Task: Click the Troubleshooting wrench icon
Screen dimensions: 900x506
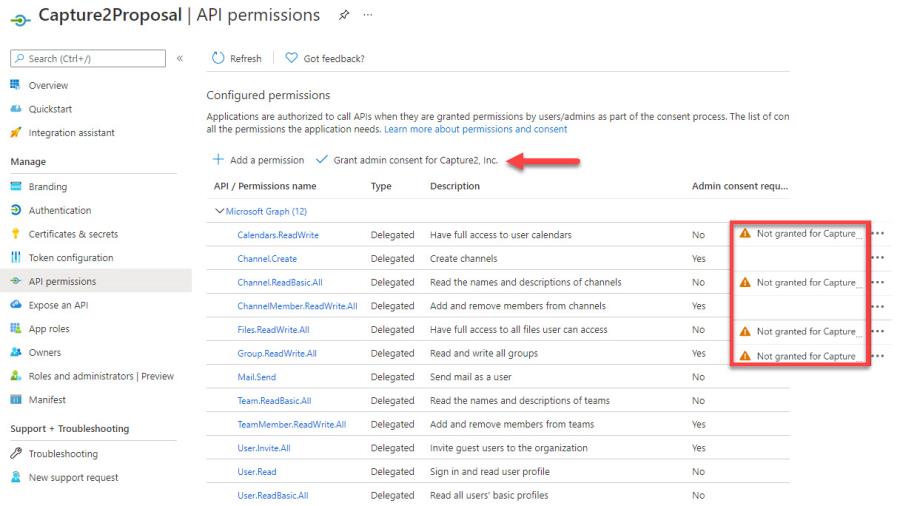Action: 15,453
